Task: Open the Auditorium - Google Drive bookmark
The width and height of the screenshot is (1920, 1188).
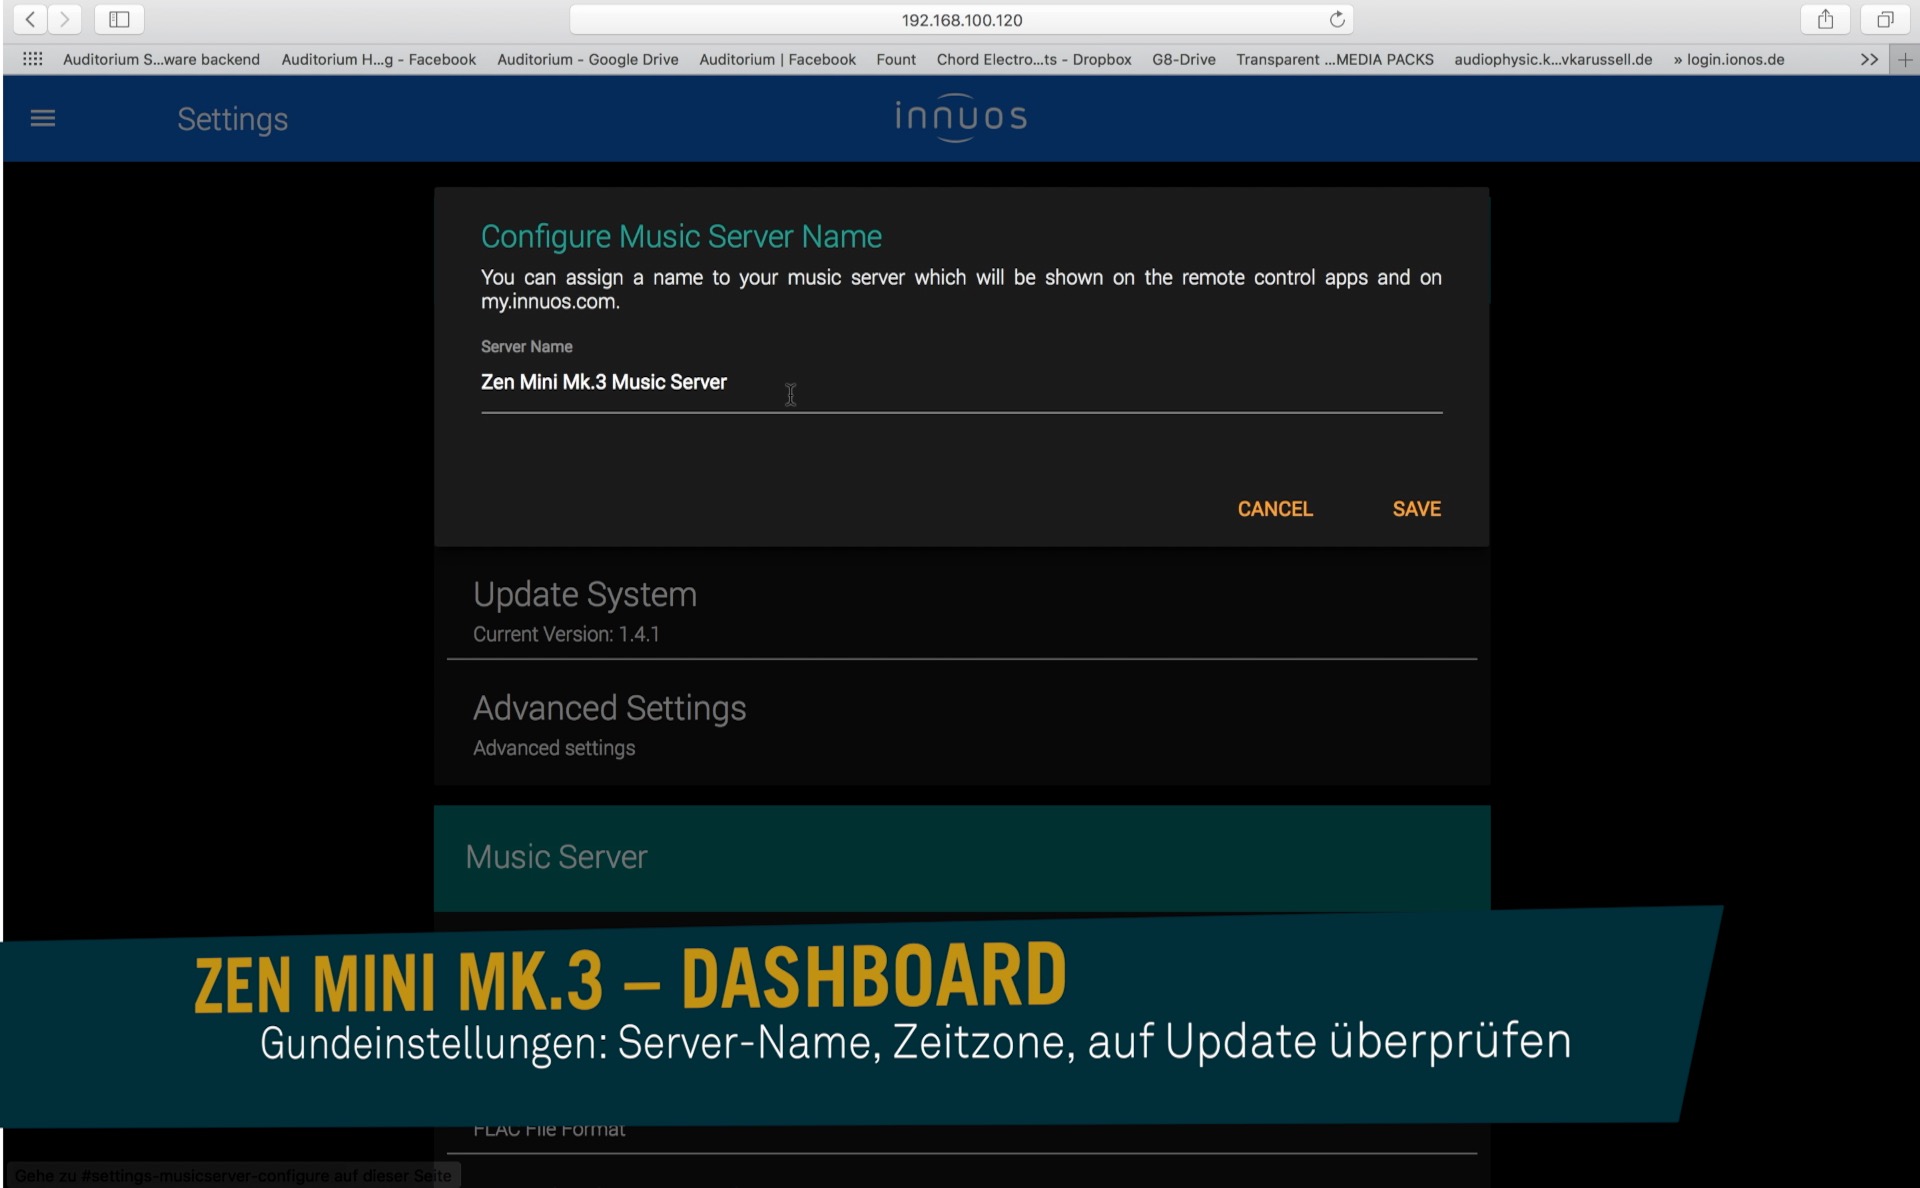Action: click(x=587, y=59)
